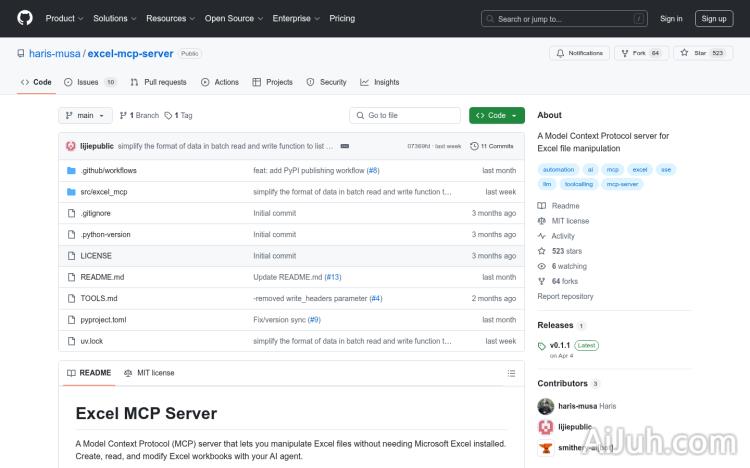
Task: View the 6 watching link
Action: click(x=562, y=266)
